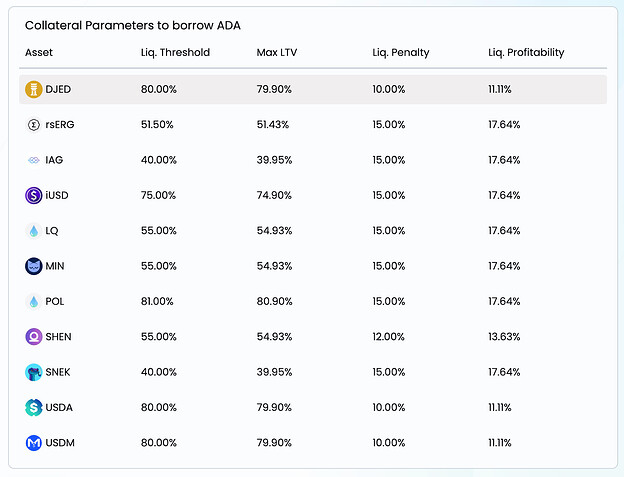Click the USDM token icon

[x=34, y=442]
